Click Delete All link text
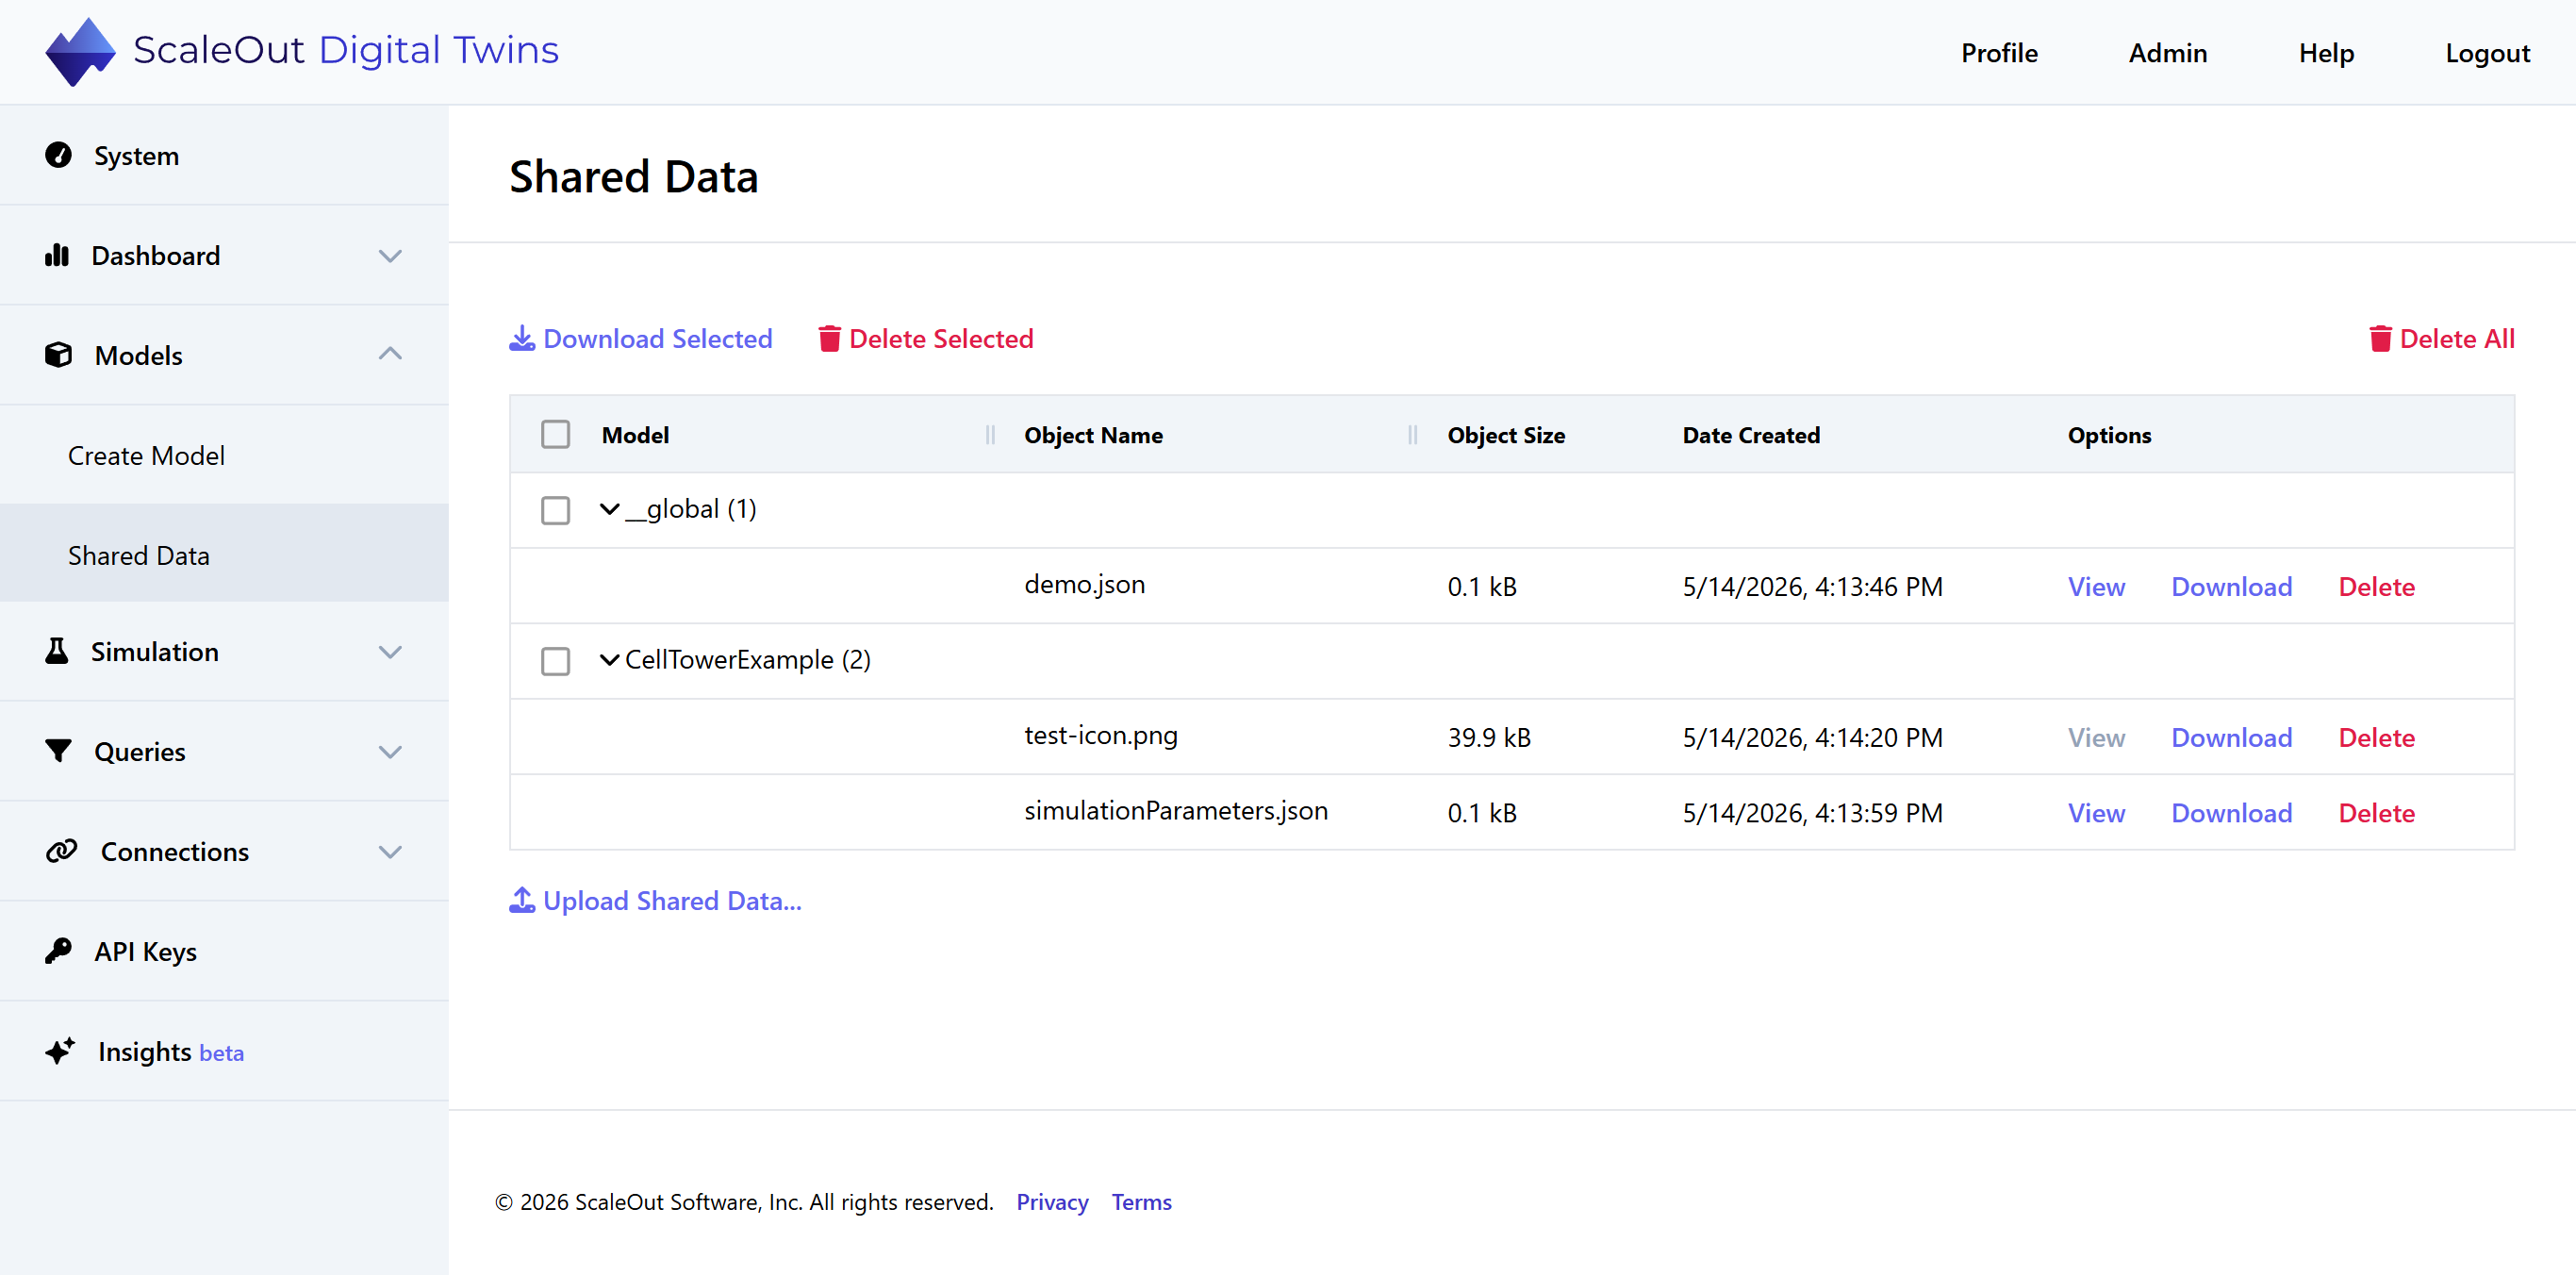Viewport: 2576px width, 1275px height. (2457, 339)
